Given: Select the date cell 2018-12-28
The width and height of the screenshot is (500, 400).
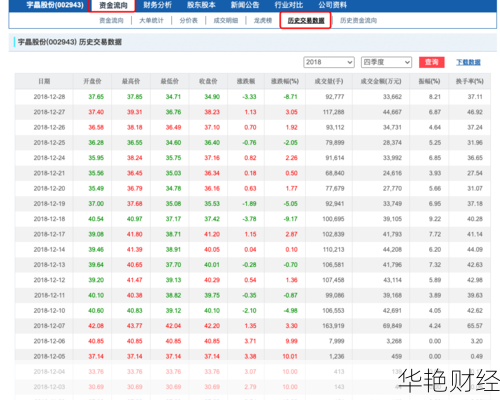Looking at the screenshot, I should (x=49, y=97).
